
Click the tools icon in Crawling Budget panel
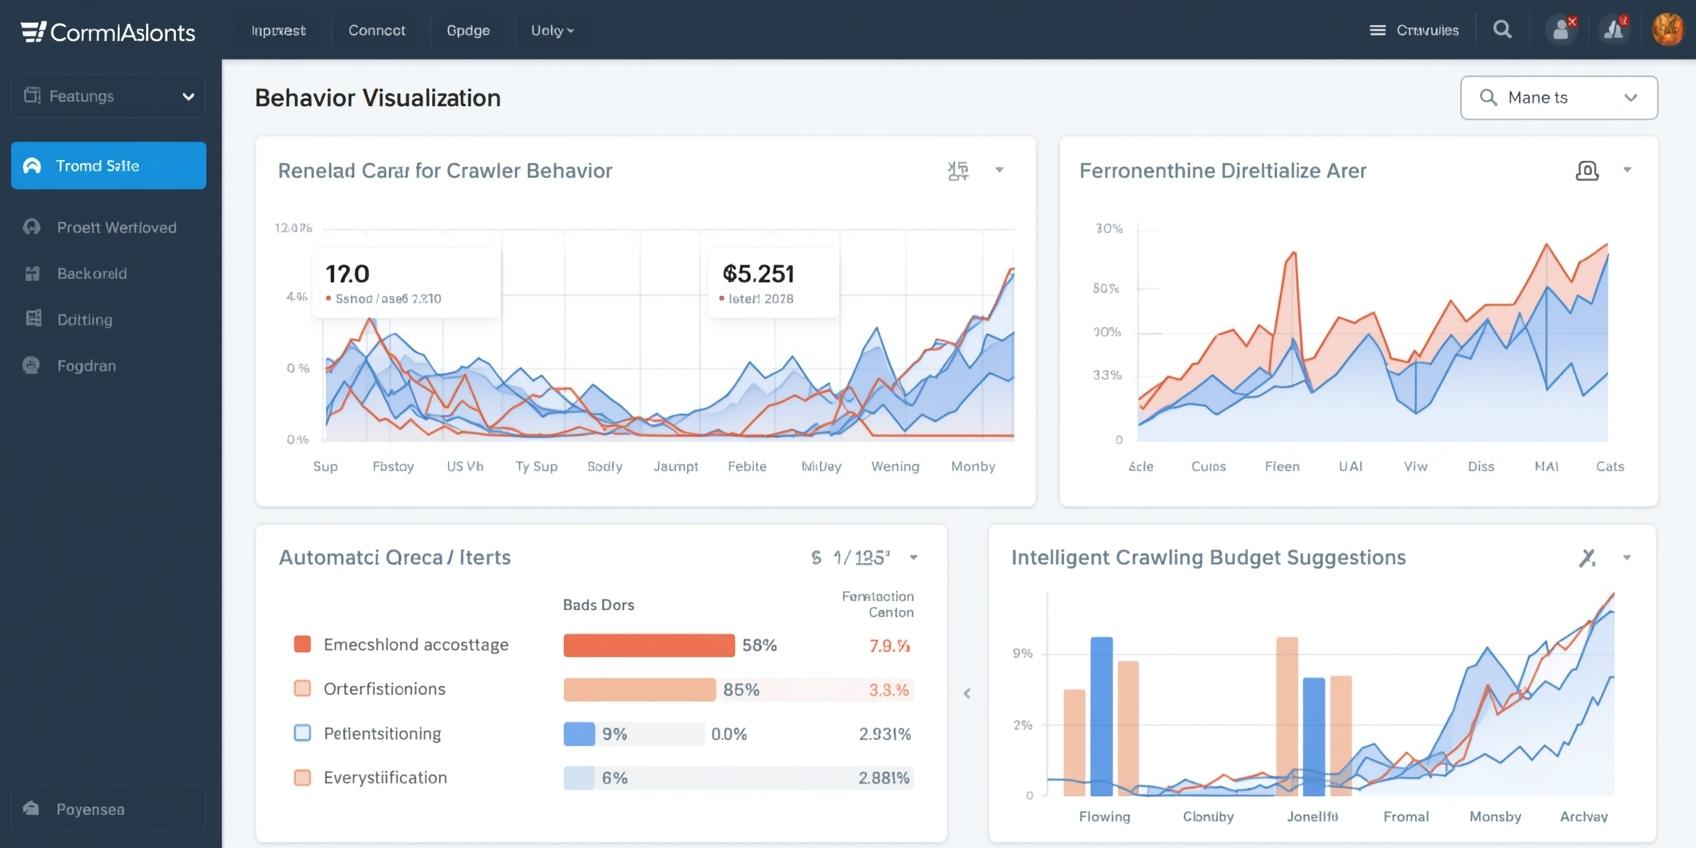pos(1587,558)
